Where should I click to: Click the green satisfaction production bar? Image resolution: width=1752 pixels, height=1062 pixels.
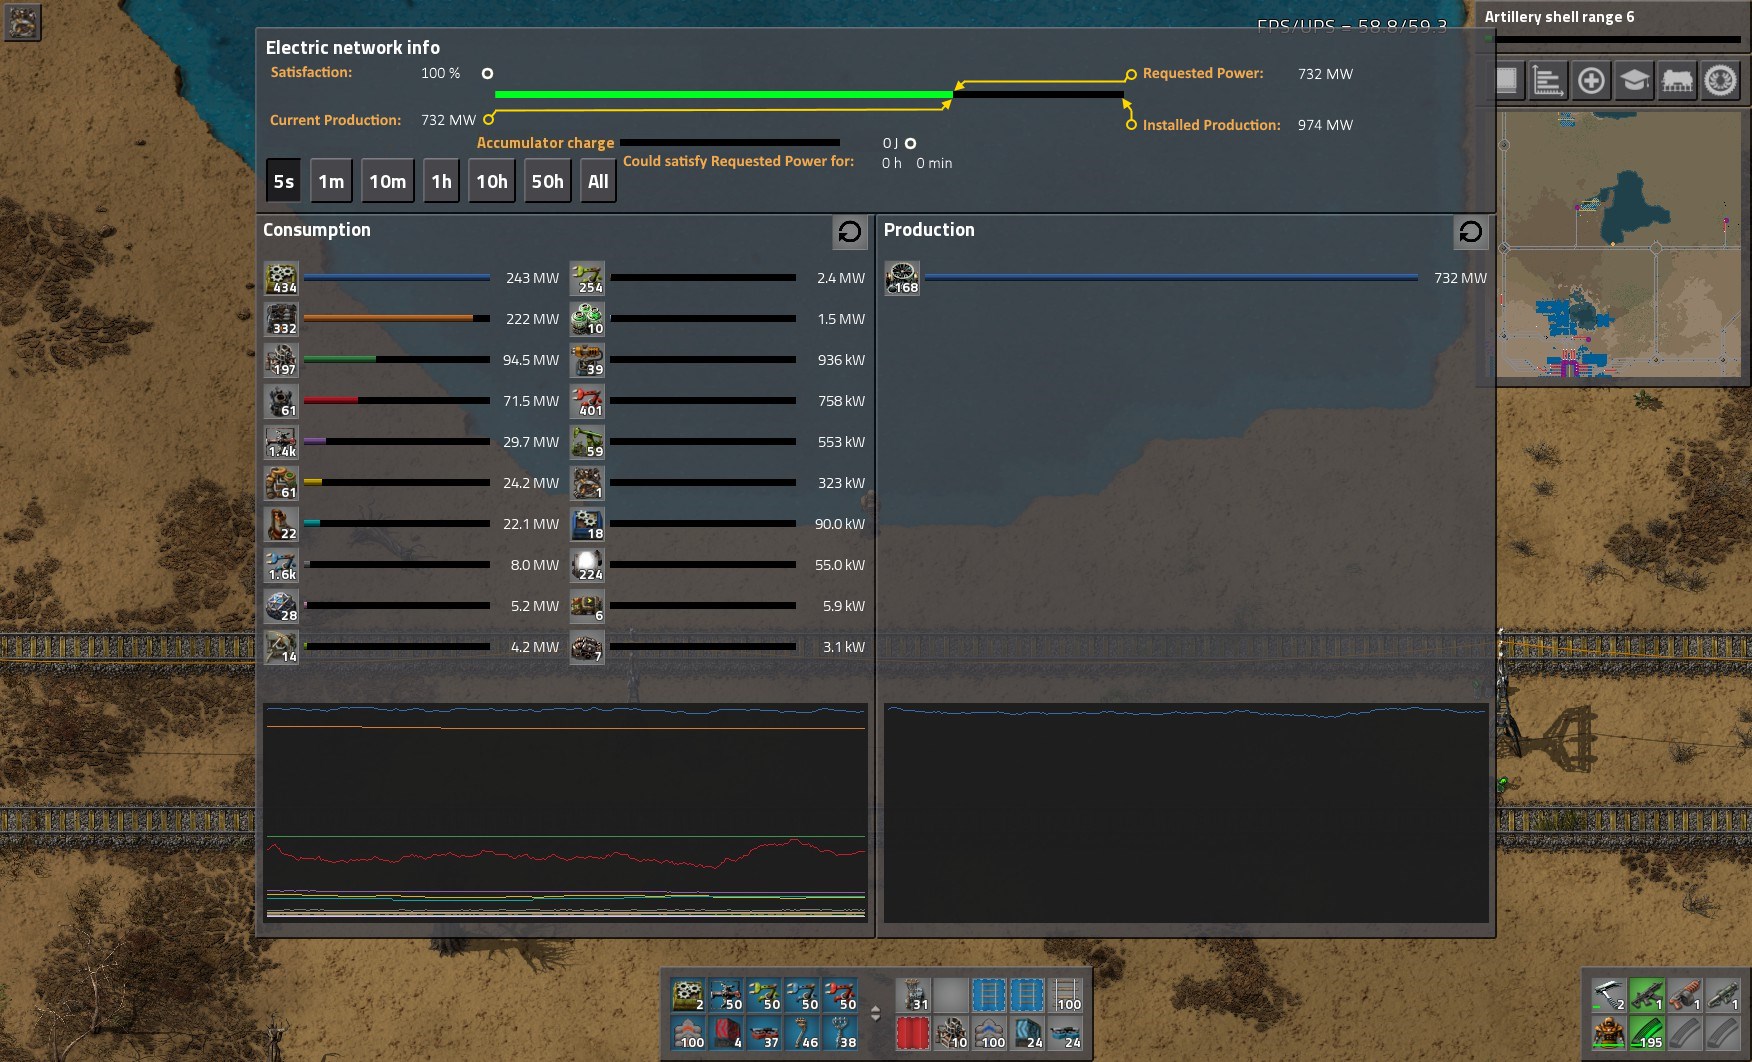pyautogui.click(x=723, y=95)
